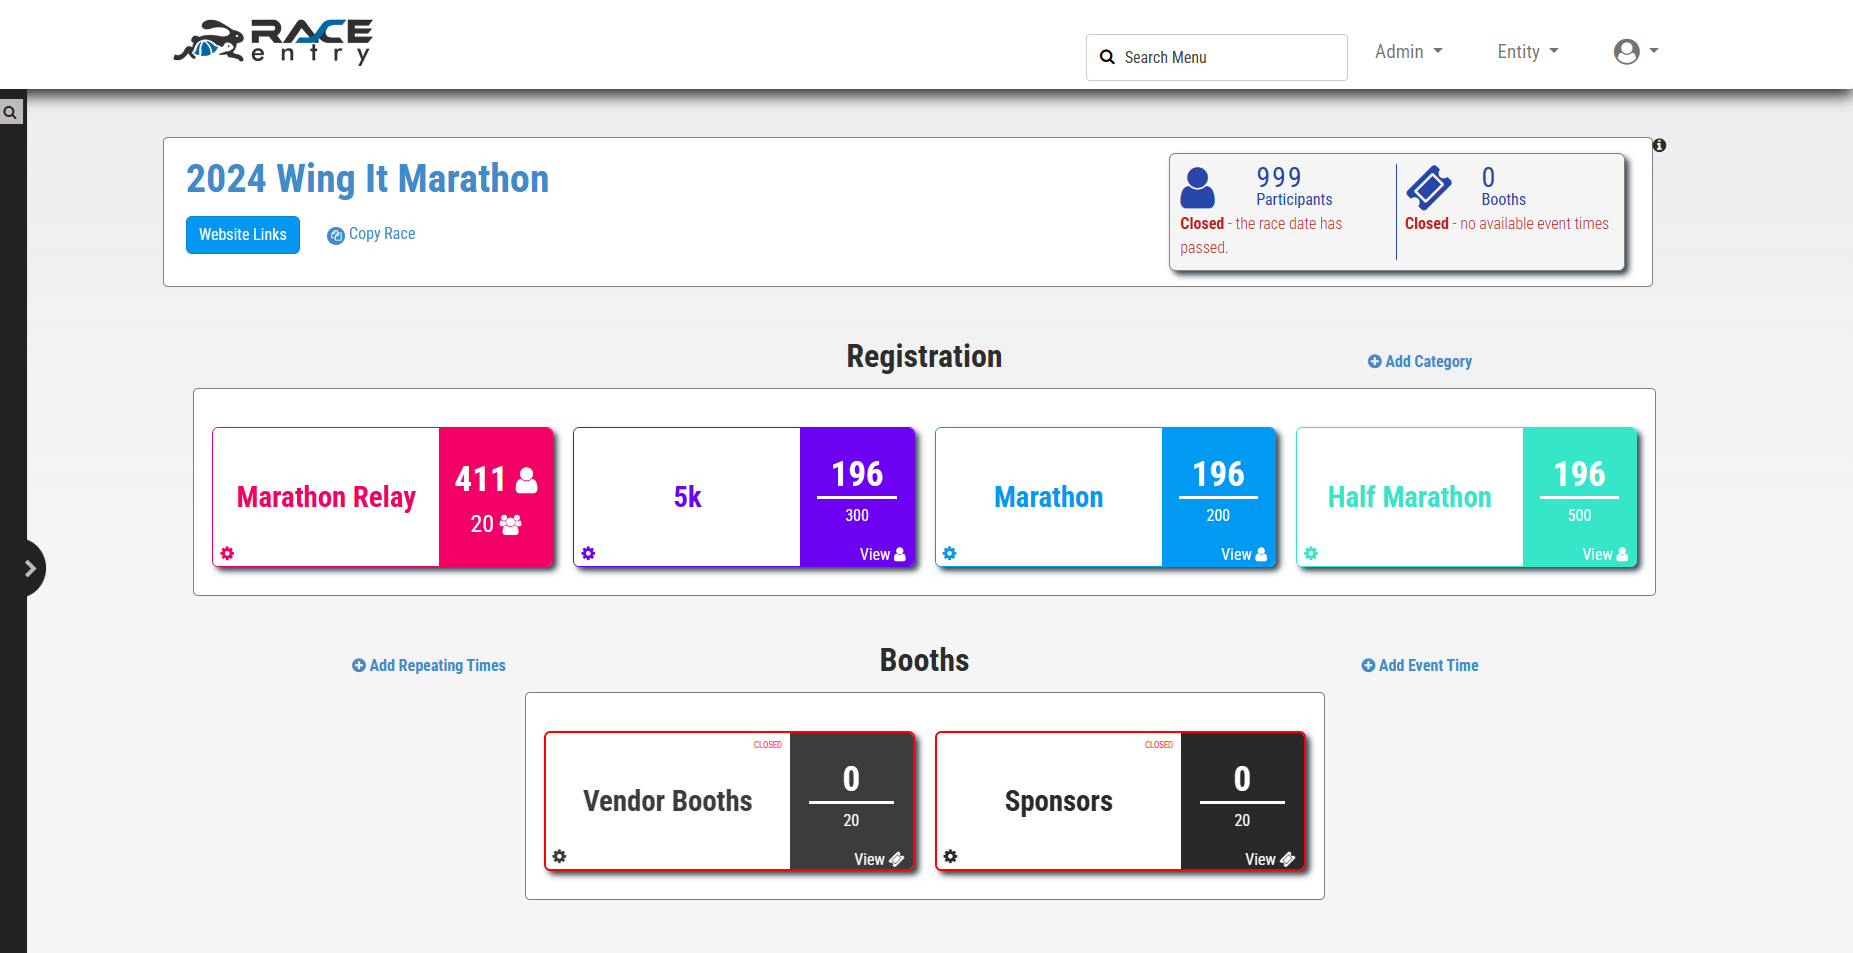Click the Booths ticket icon in stats box
This screenshot has width=1853, height=953.
[1427, 187]
